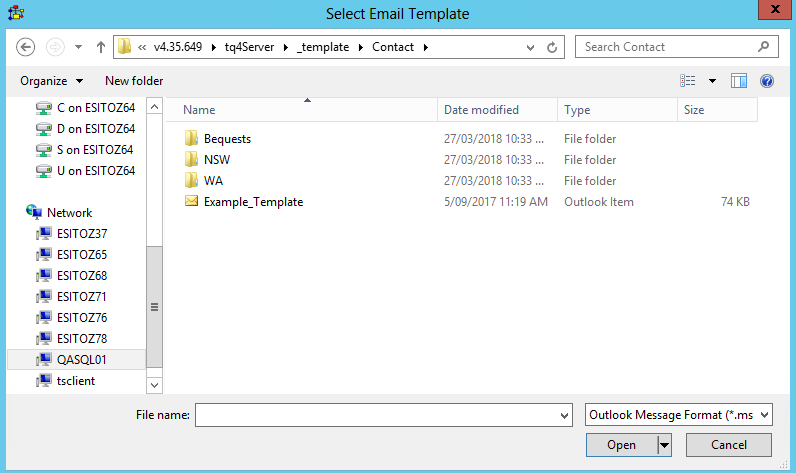Click the Up one level arrow
The height and width of the screenshot is (473, 796).
(x=101, y=47)
